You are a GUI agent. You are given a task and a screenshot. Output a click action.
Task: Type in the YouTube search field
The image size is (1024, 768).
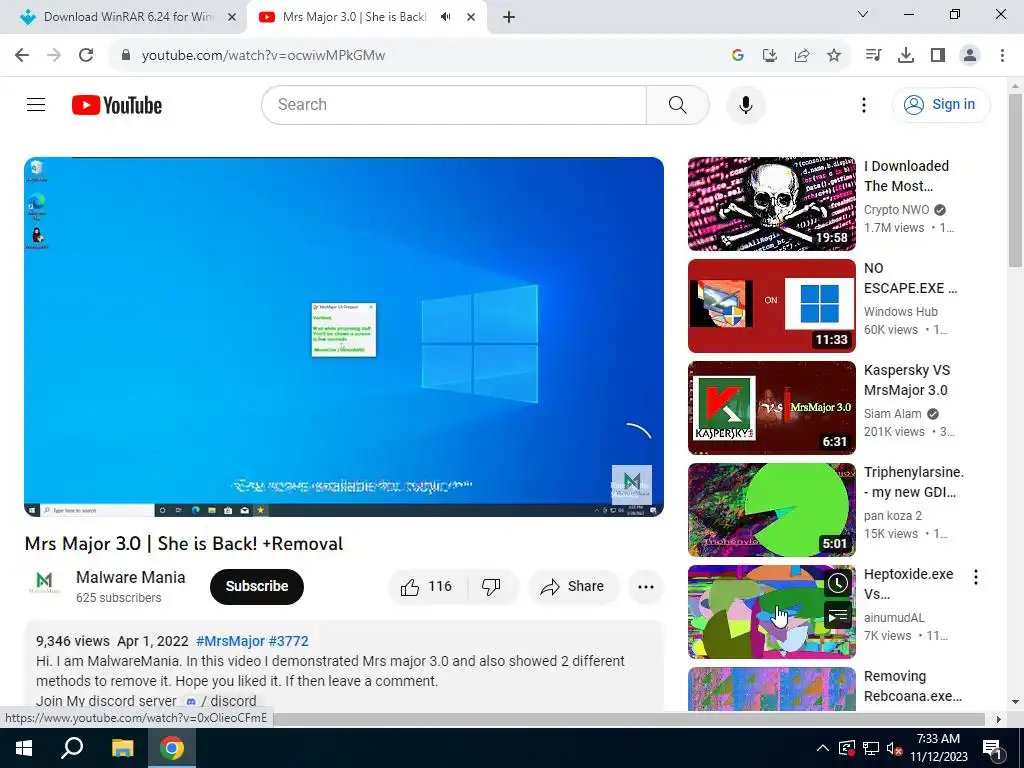(x=454, y=104)
